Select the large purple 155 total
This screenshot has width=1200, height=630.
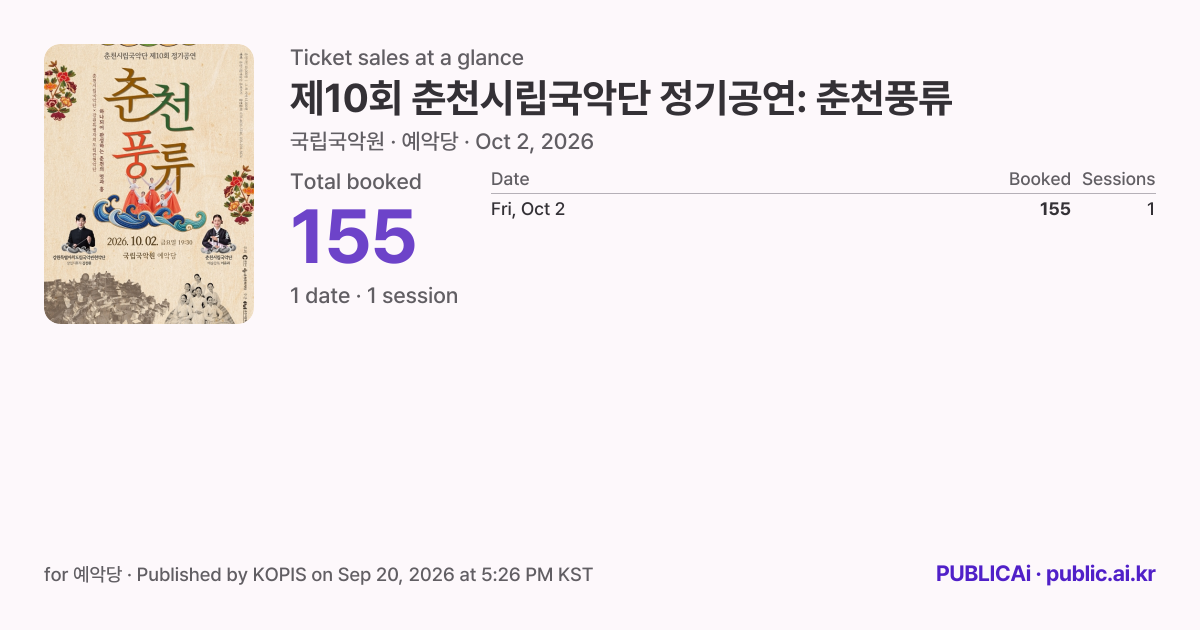pos(353,237)
